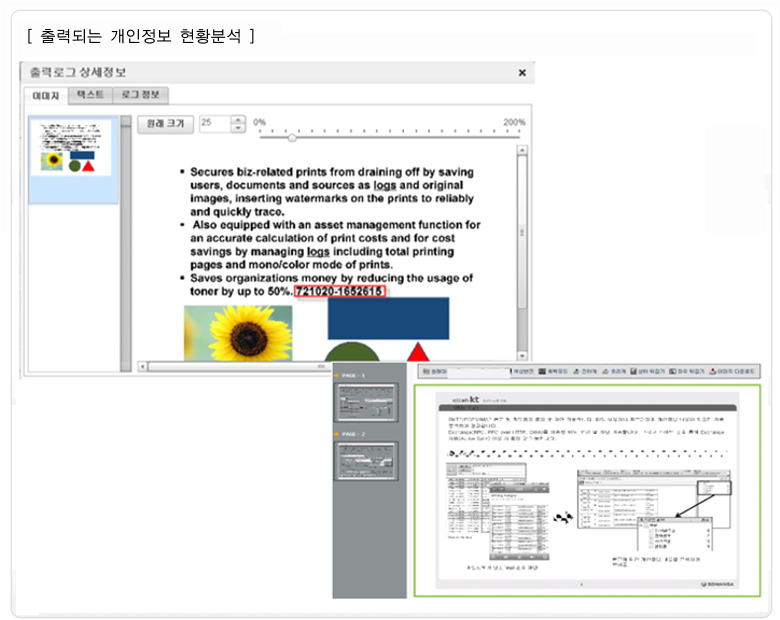Open the 로그 정보 tab
Viewport: 780px width, 620px height.
point(140,96)
